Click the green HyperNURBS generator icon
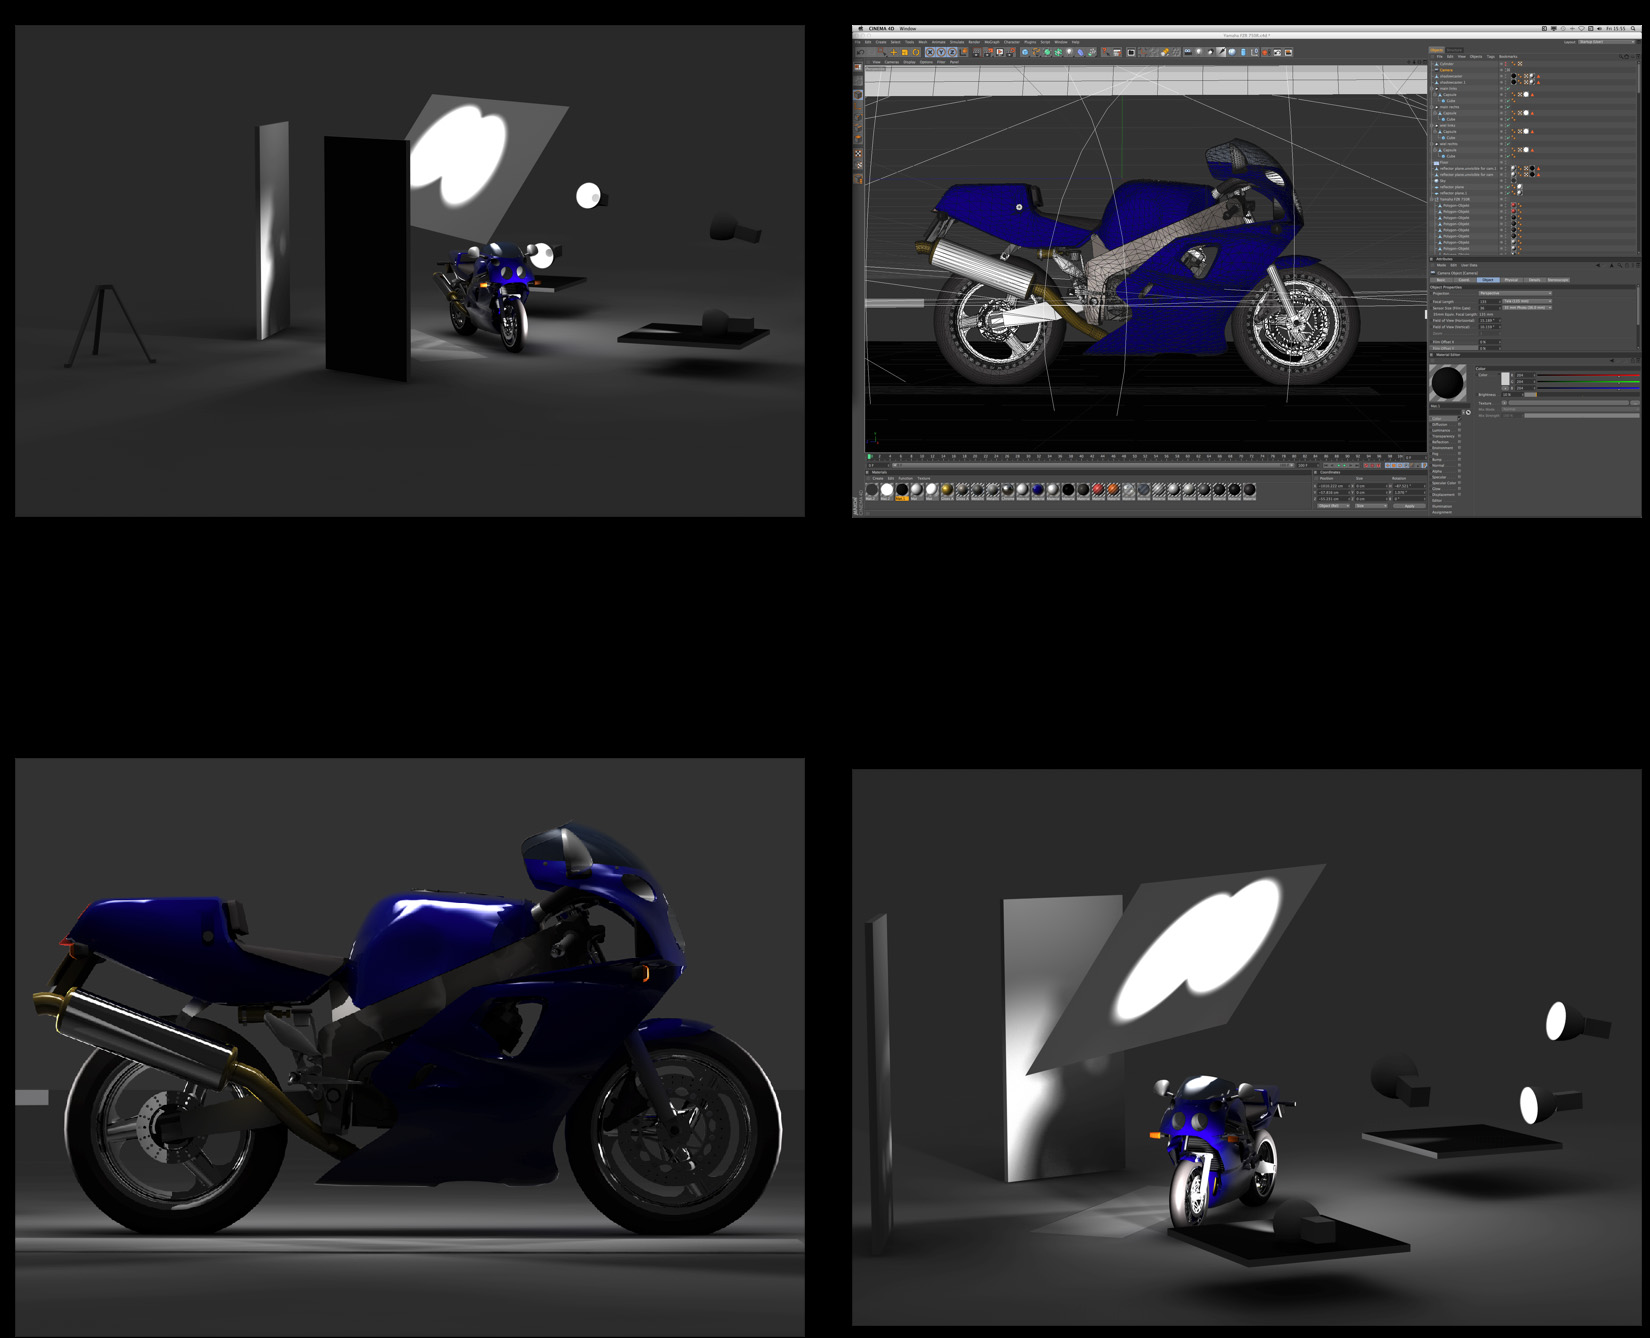The image size is (1650, 1338). pos(1047,52)
